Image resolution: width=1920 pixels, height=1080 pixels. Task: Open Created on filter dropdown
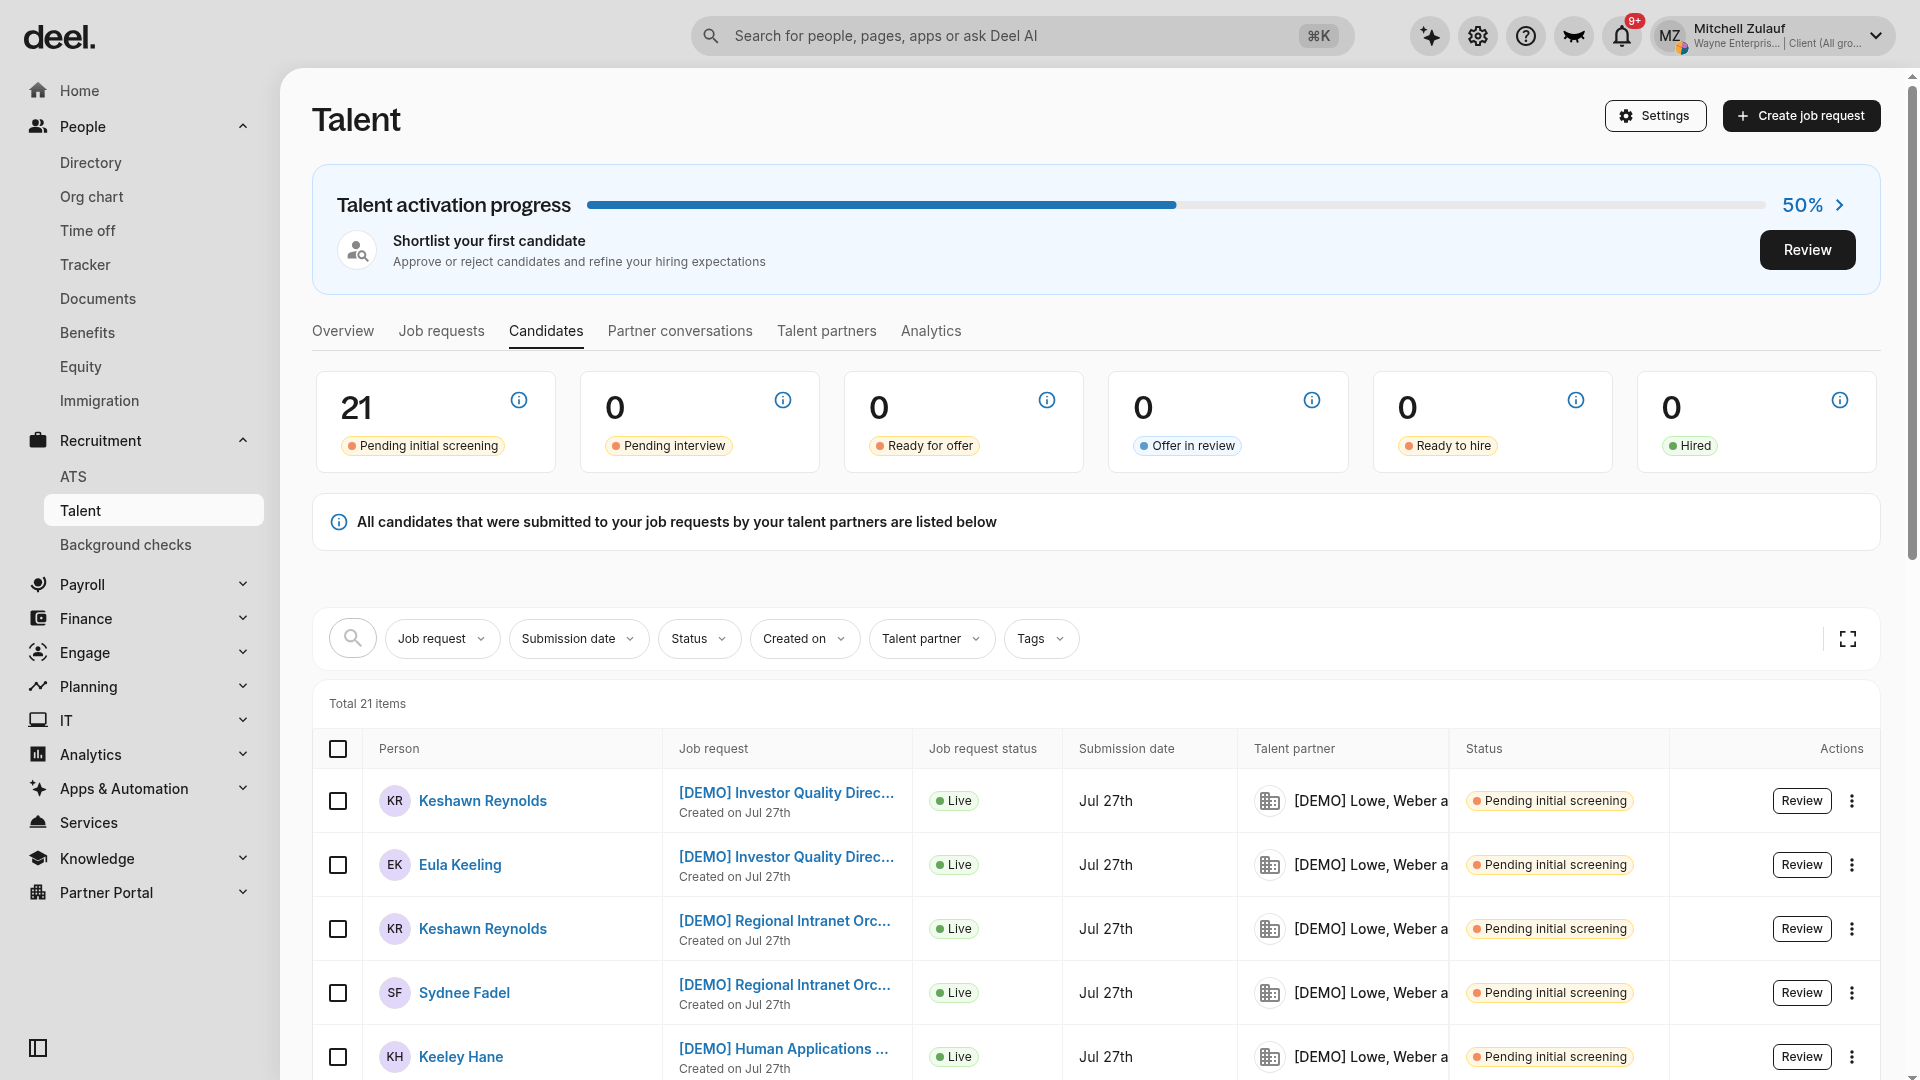[805, 639]
